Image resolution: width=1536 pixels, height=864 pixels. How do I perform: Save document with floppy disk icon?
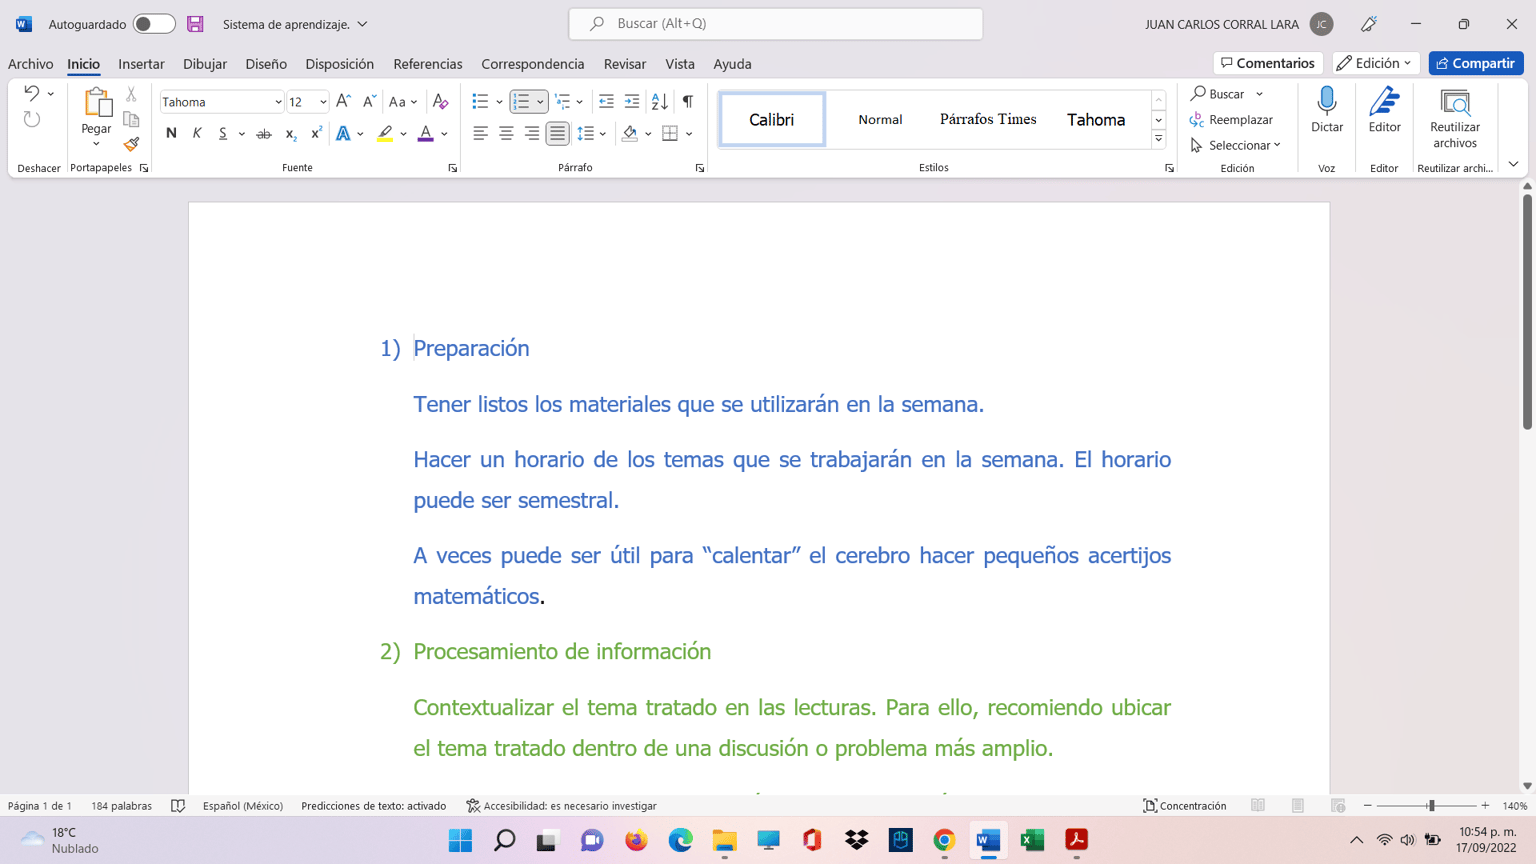(196, 24)
